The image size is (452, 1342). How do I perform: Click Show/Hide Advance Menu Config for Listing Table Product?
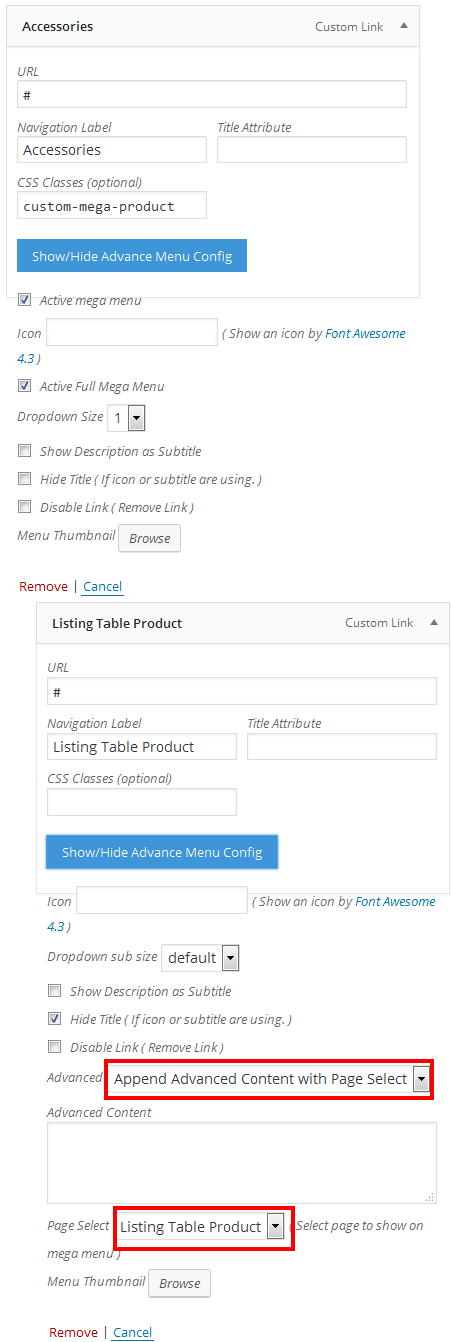162,852
